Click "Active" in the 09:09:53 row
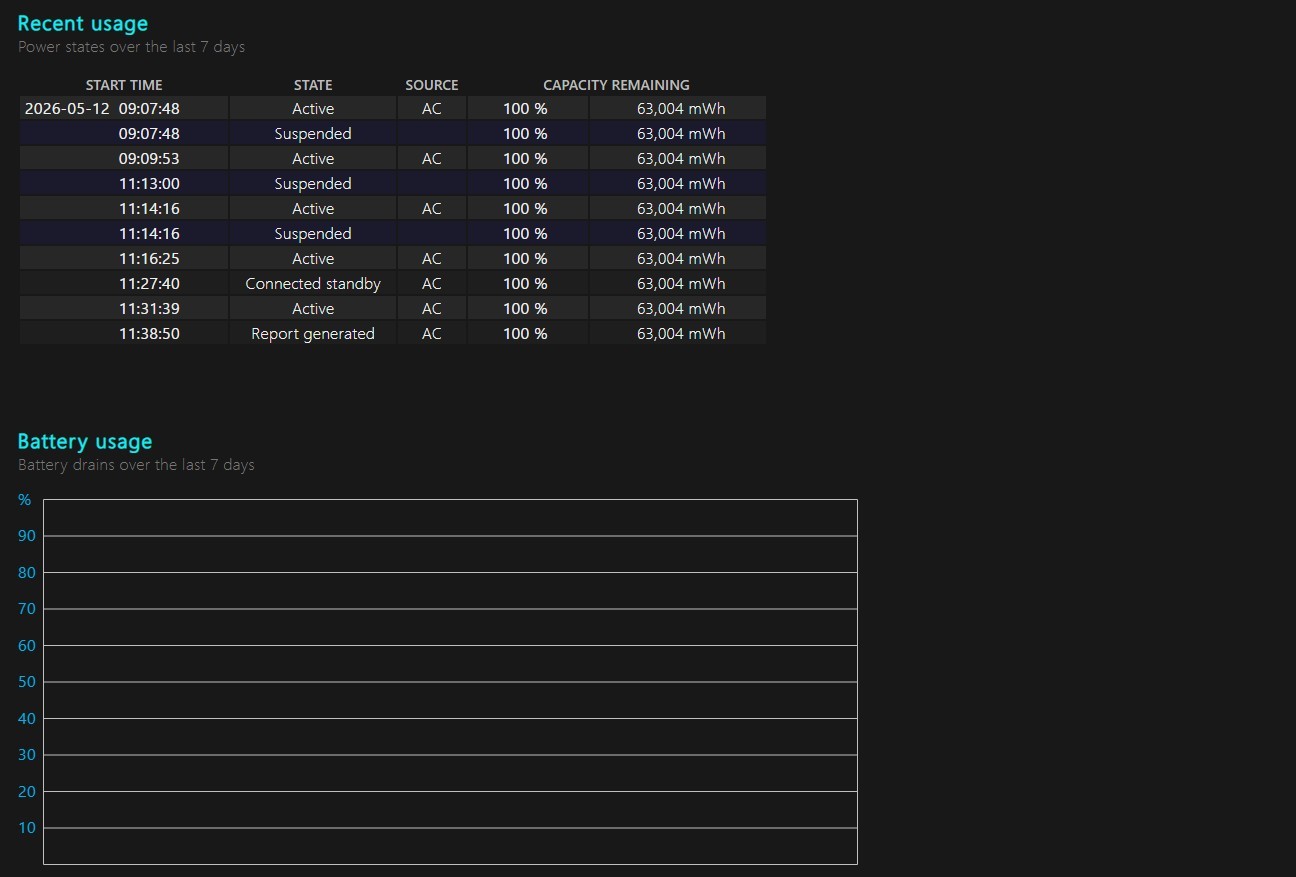This screenshot has height=877, width=1296. point(313,159)
